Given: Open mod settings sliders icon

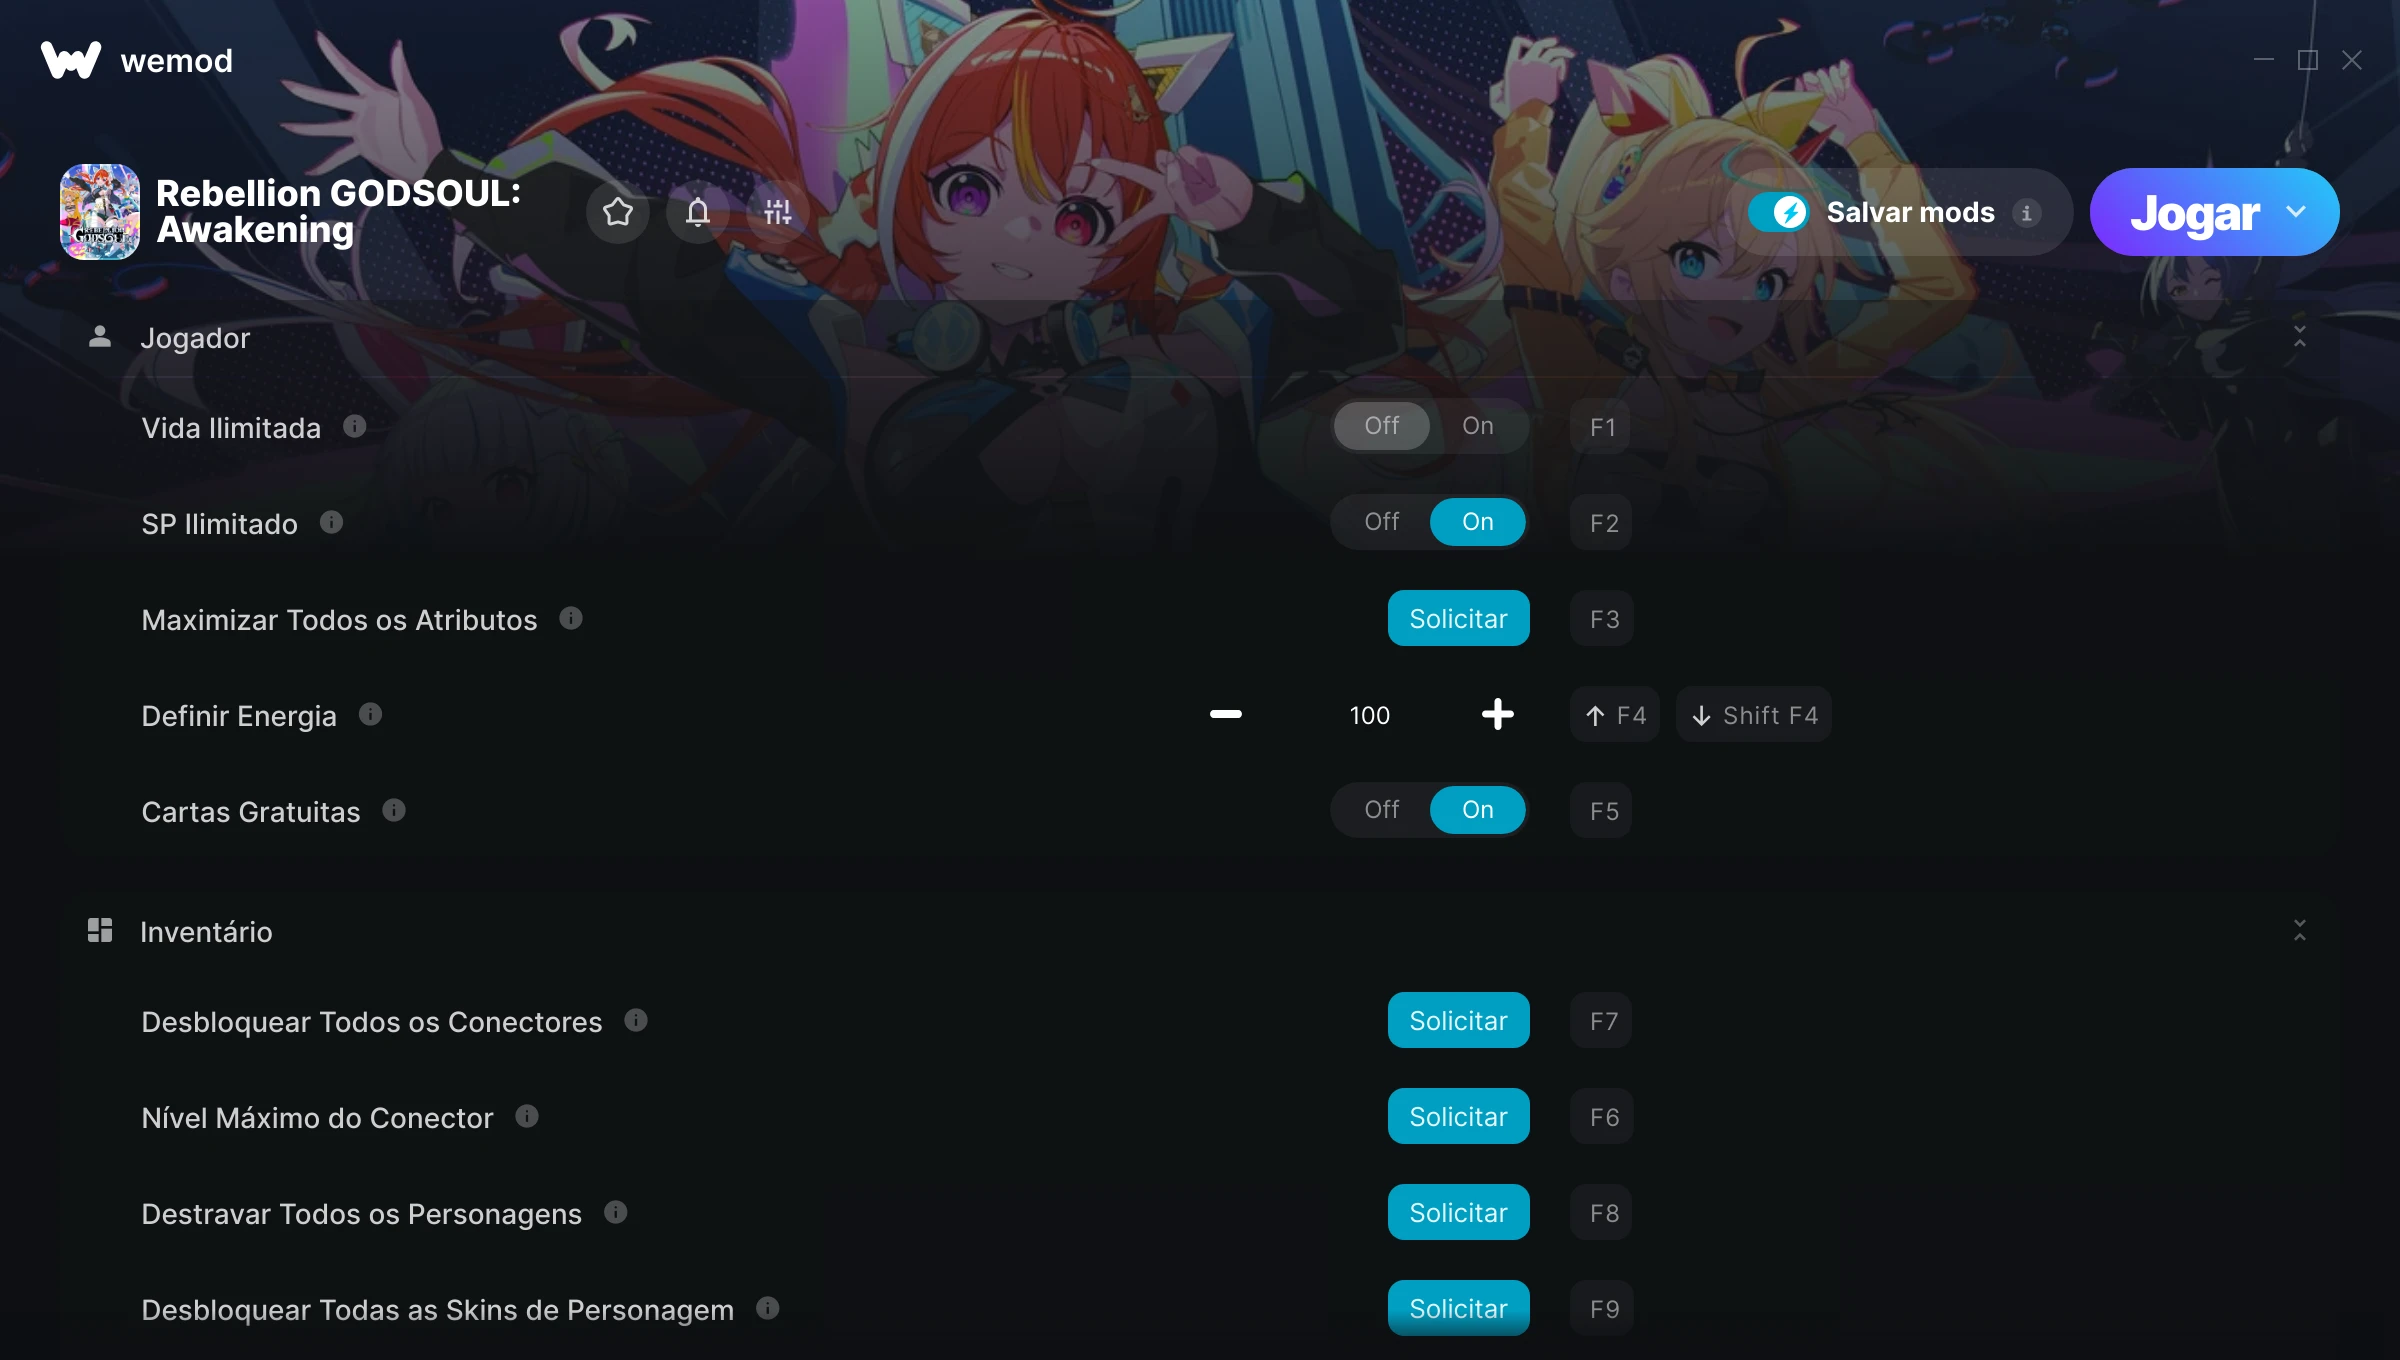Looking at the screenshot, I should tap(778, 212).
